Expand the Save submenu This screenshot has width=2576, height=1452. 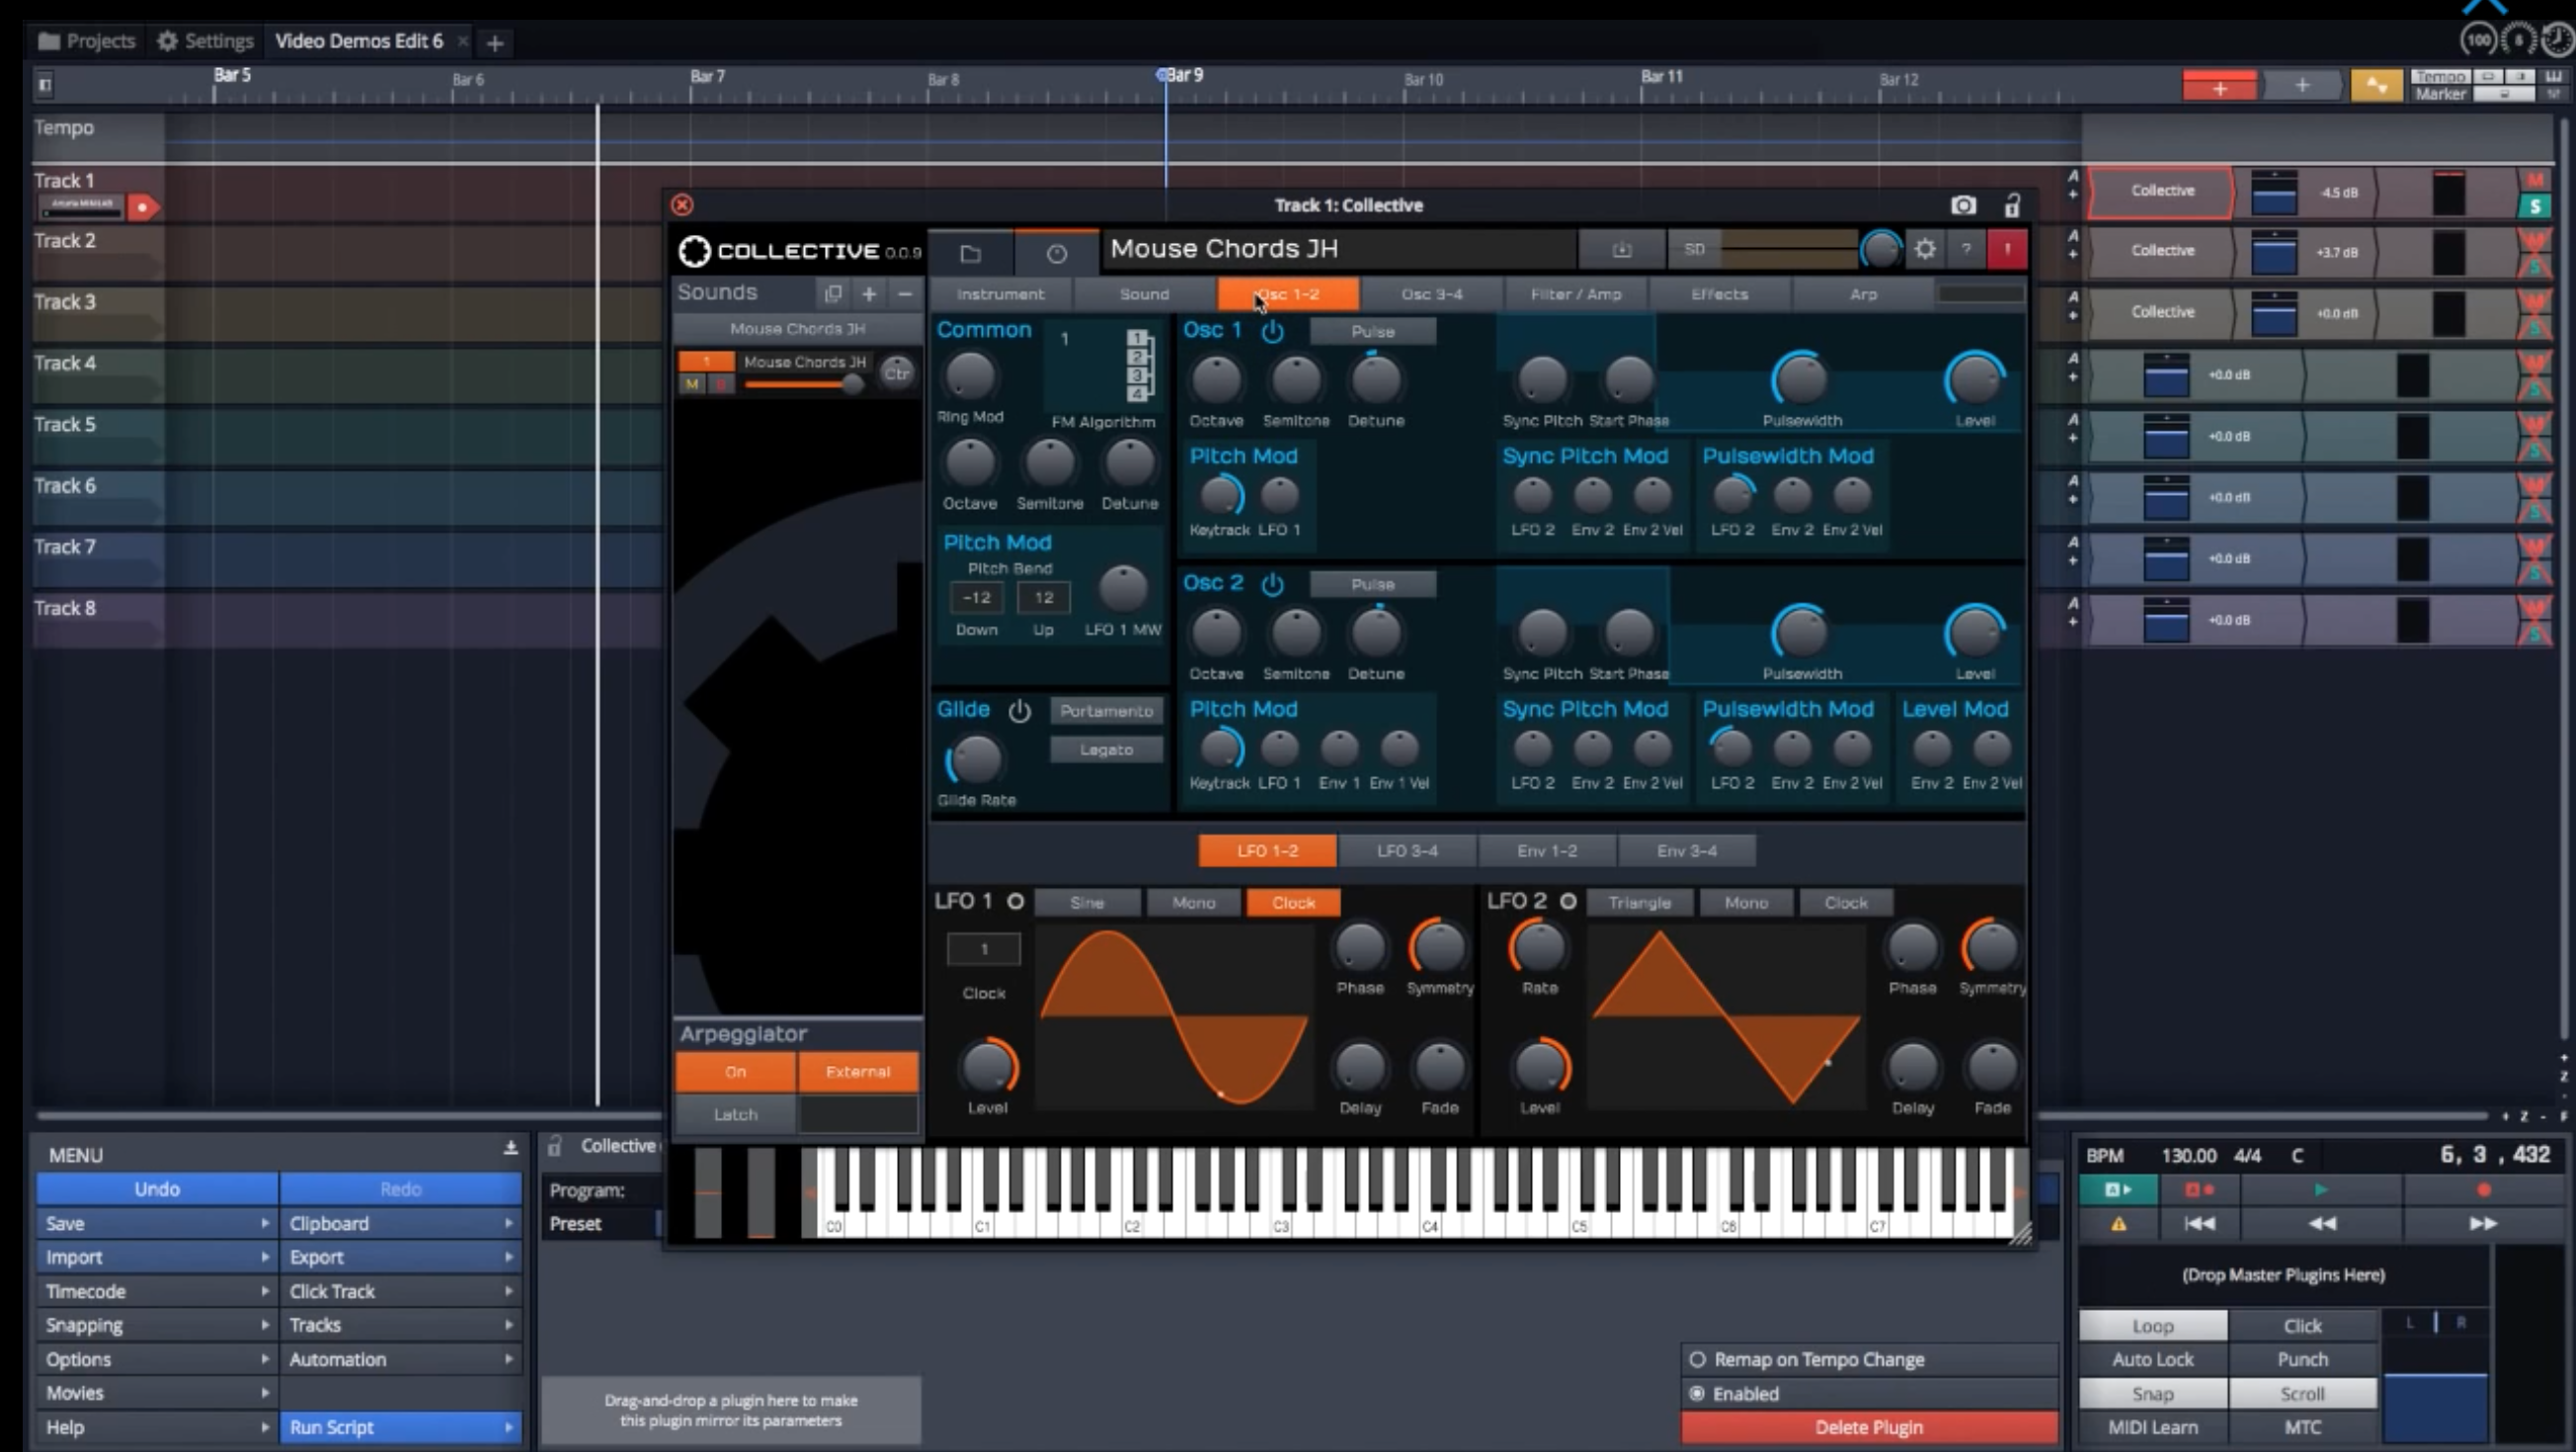[x=157, y=1224]
